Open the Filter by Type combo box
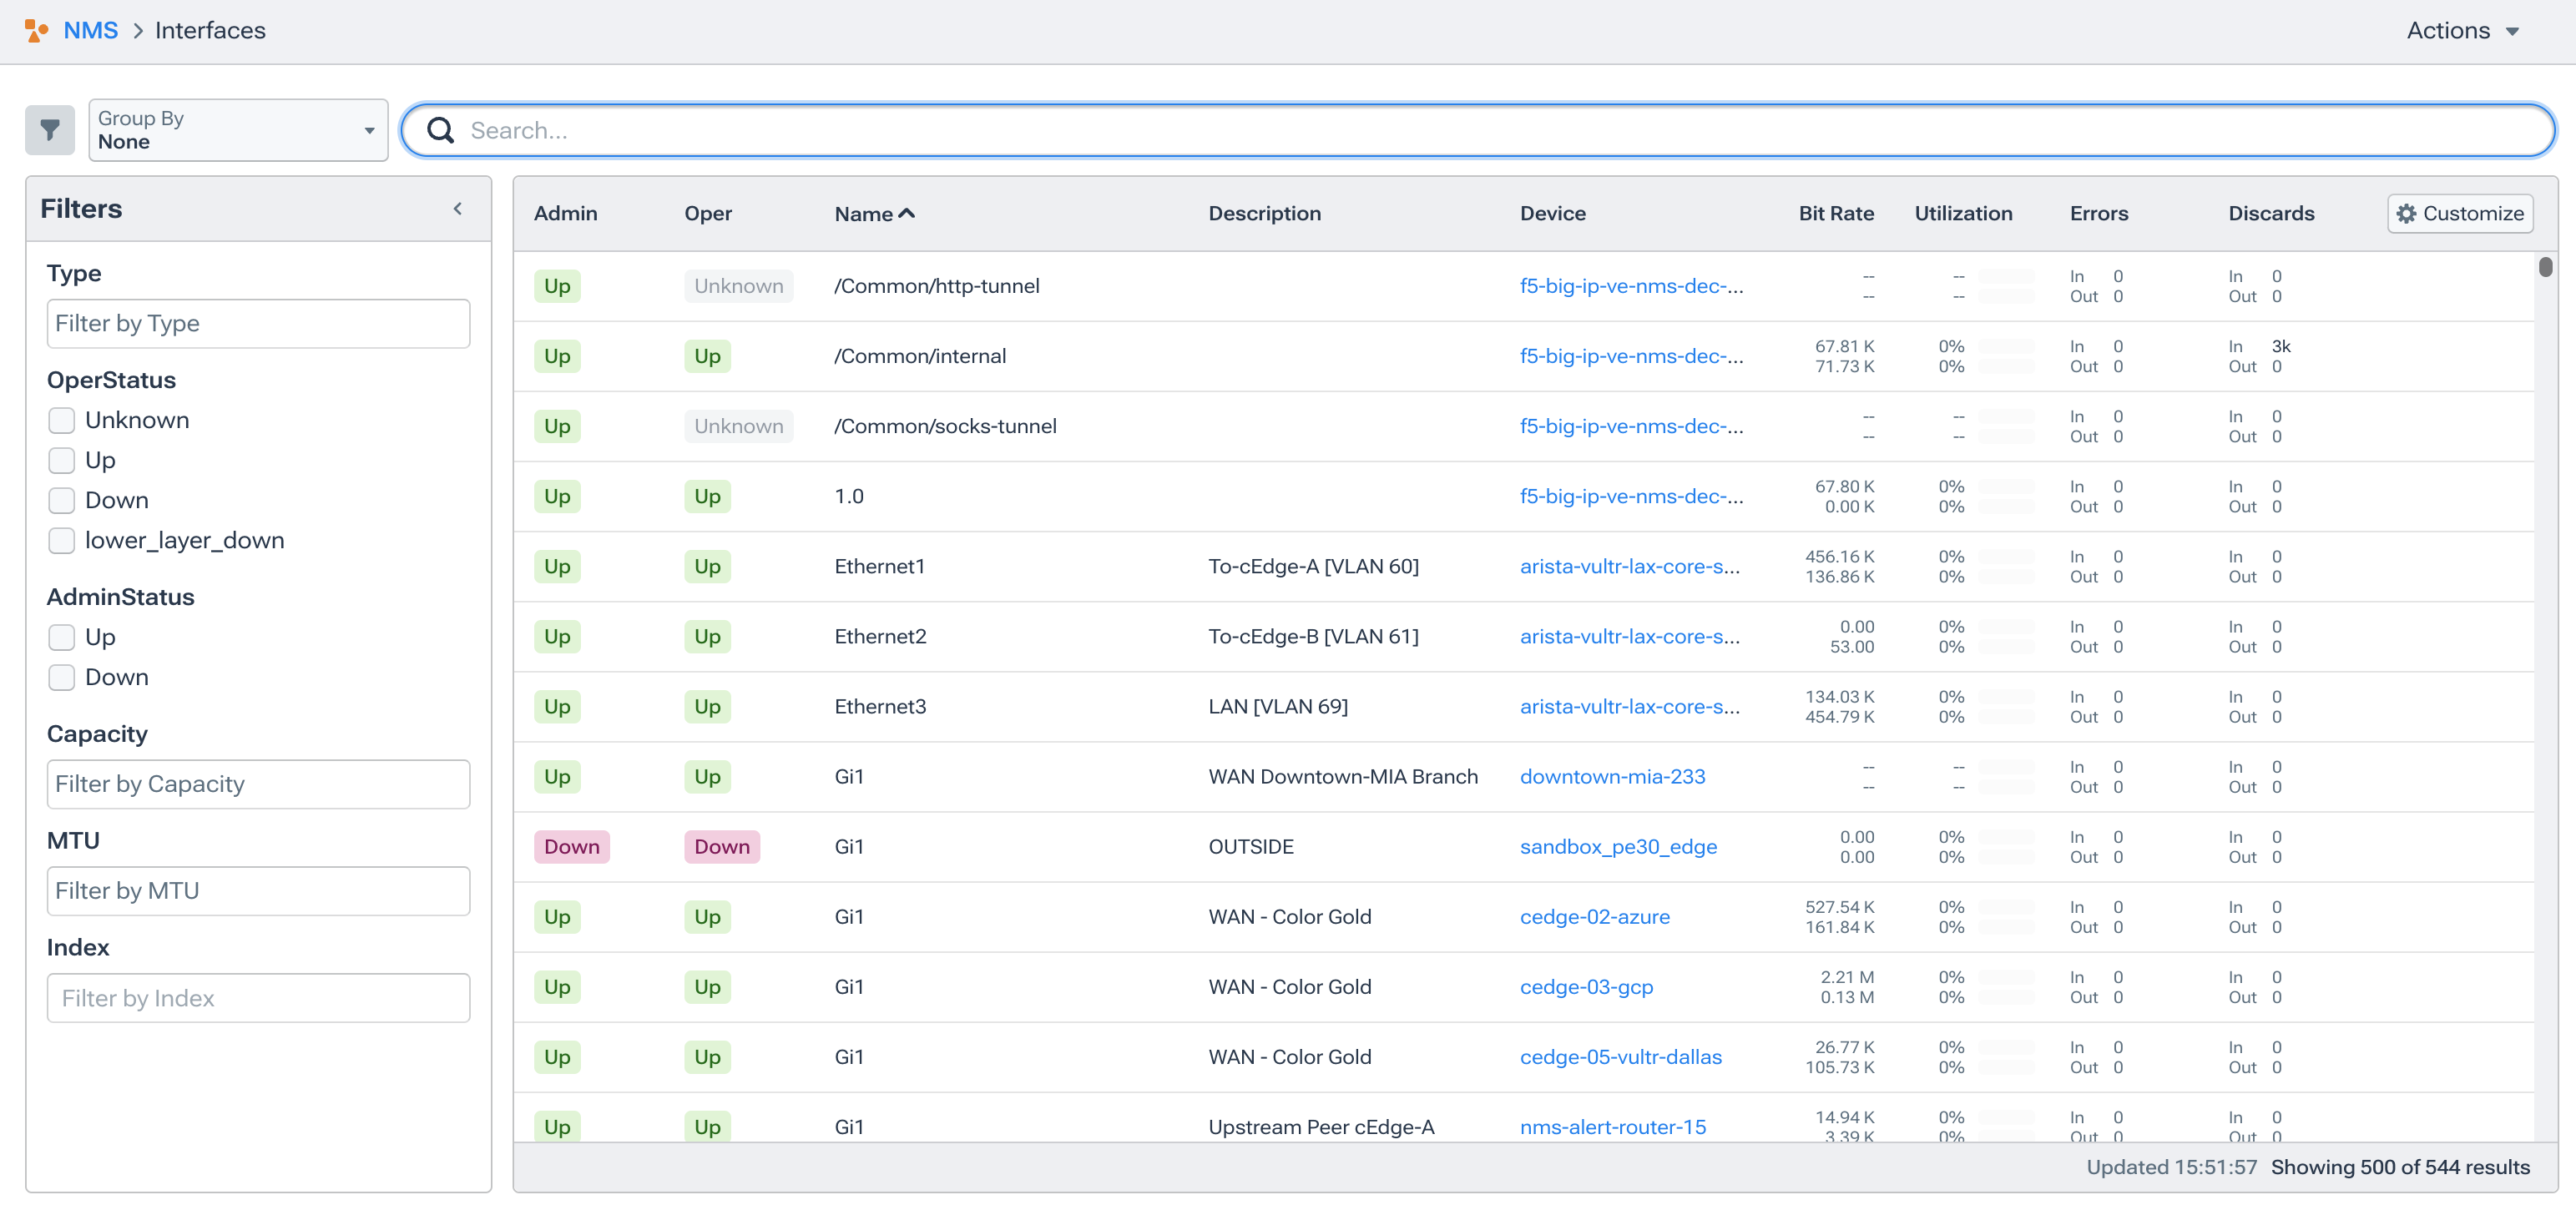Viewport: 2576px width, 1215px height. [x=258, y=324]
